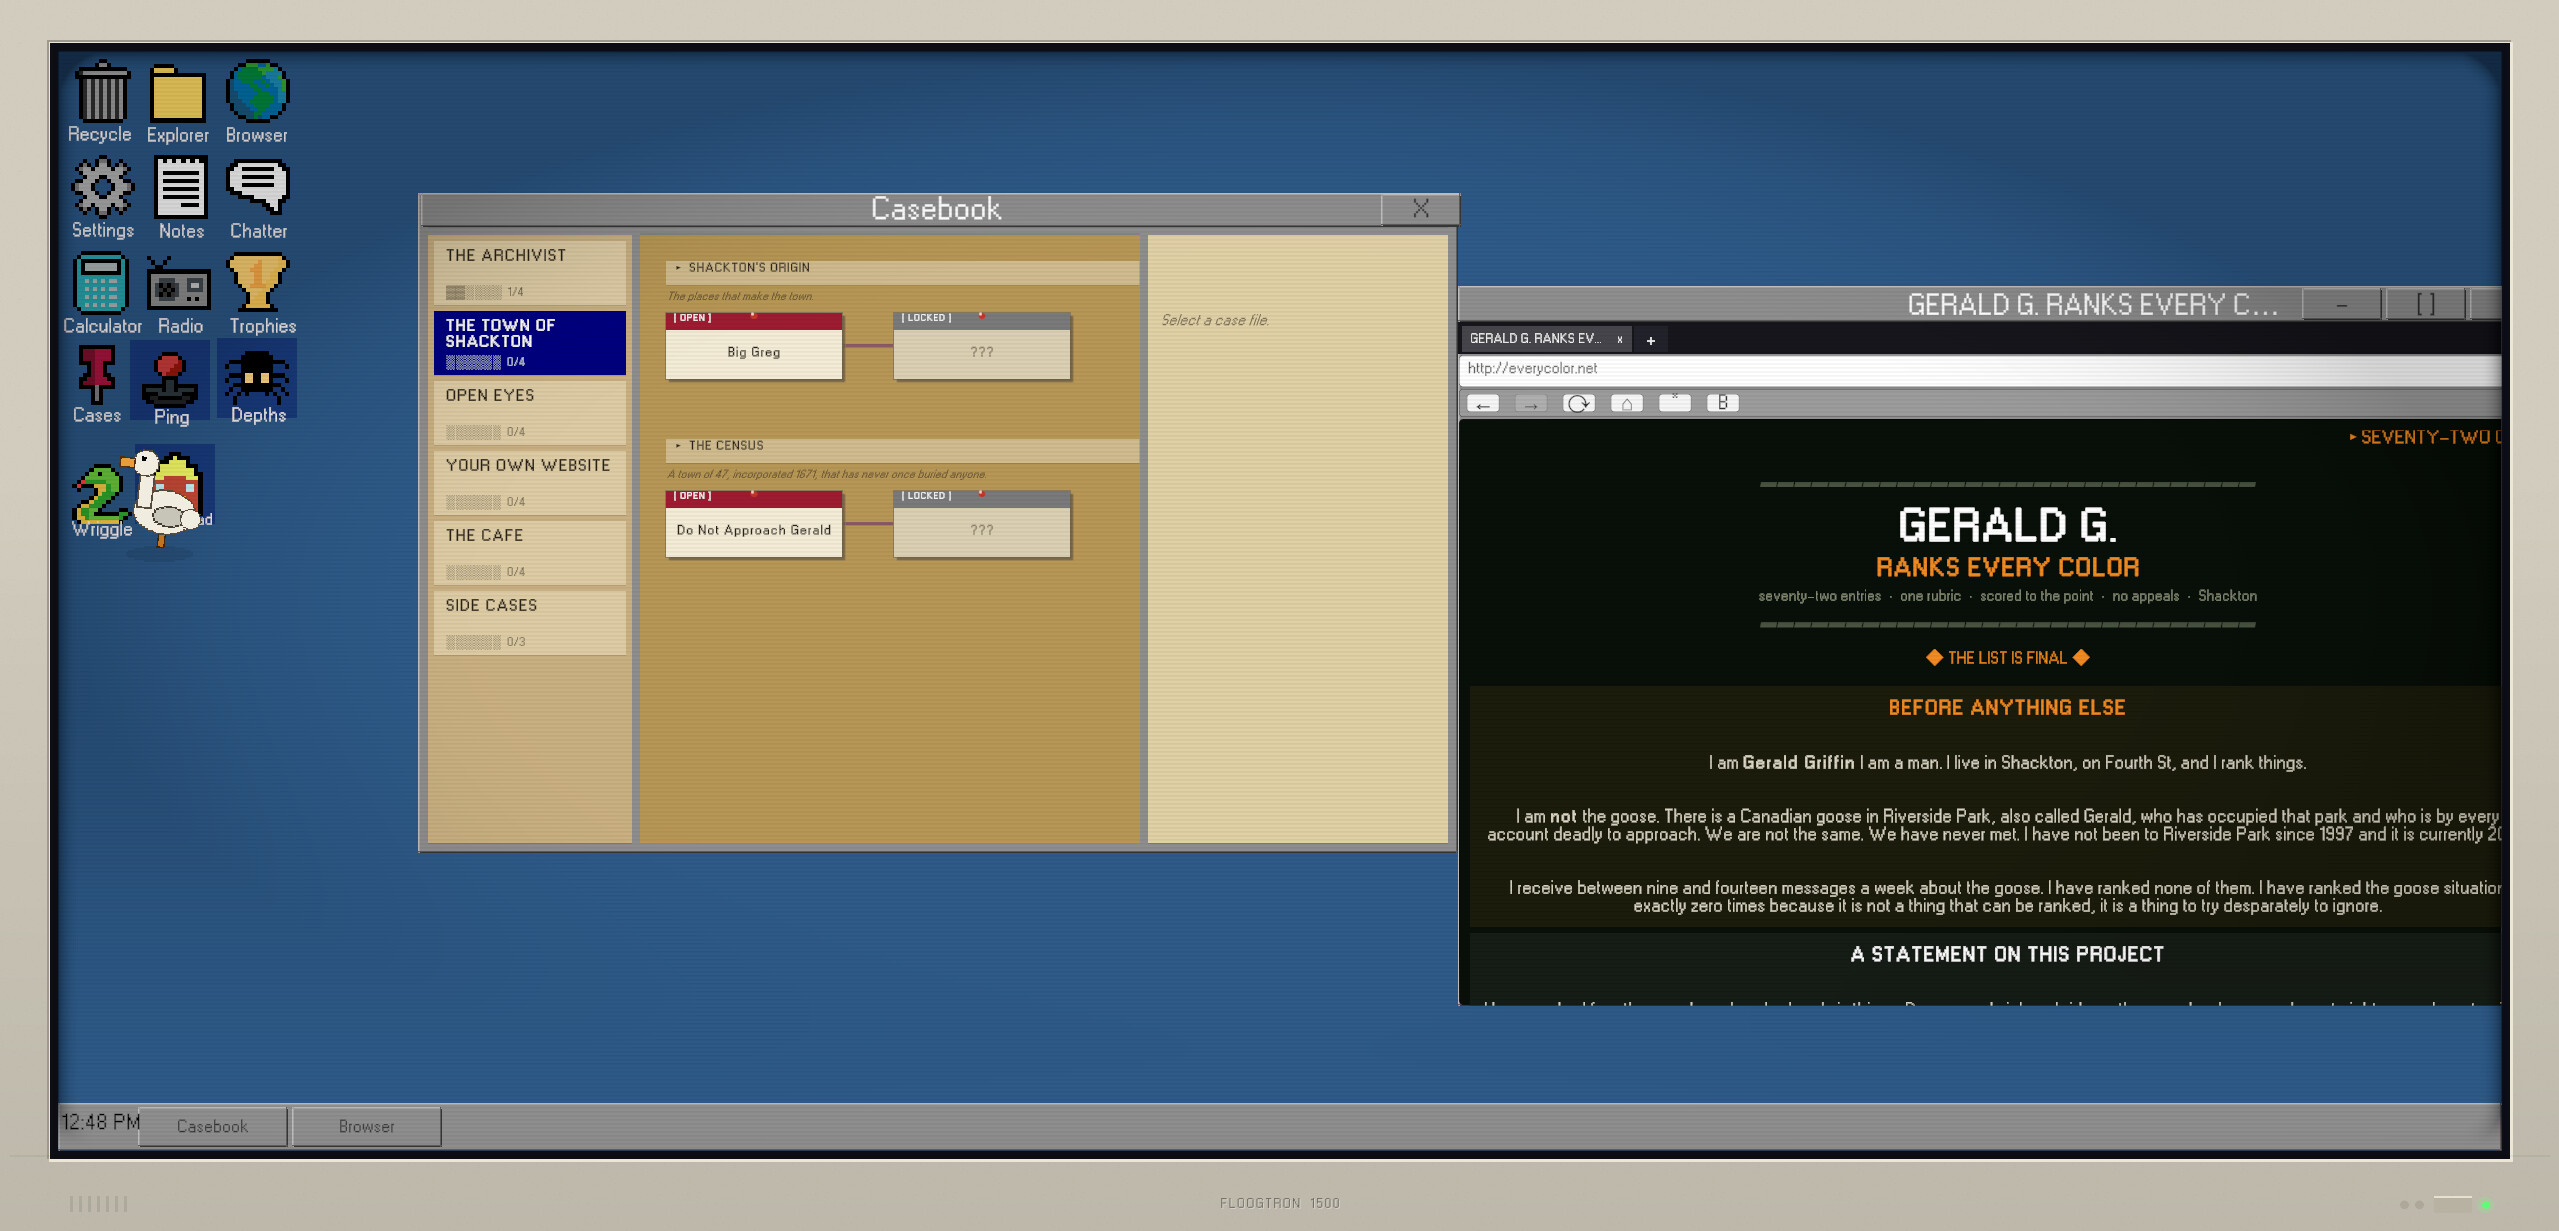The height and width of the screenshot is (1231, 2559).
Task: Click the browser bookmark star button
Action: point(1675,402)
